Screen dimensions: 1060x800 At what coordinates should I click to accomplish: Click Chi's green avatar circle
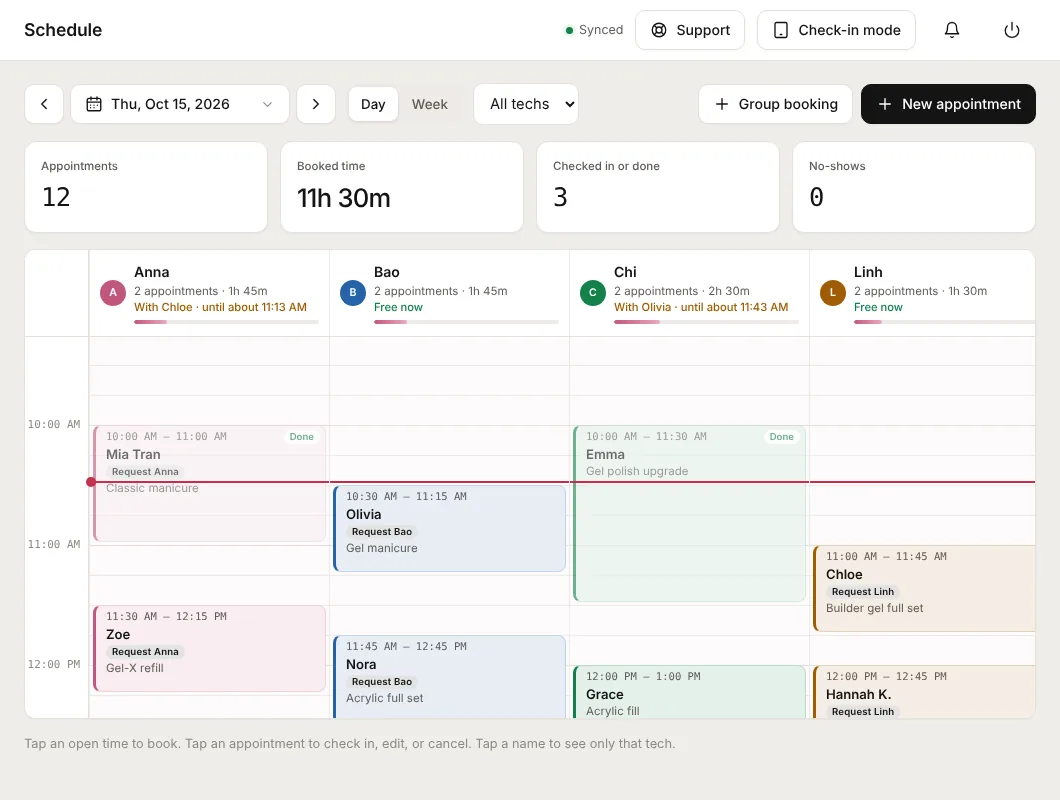pyautogui.click(x=593, y=293)
